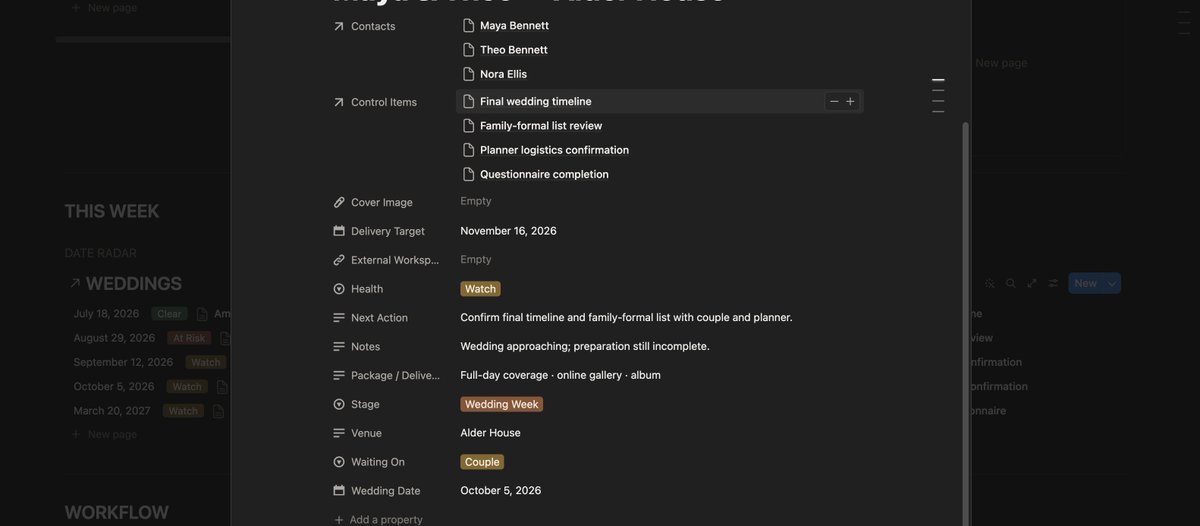Screen dimensions: 1200x526
Task: Click the Delivery Target calendar icon
Action: (x=339, y=231)
